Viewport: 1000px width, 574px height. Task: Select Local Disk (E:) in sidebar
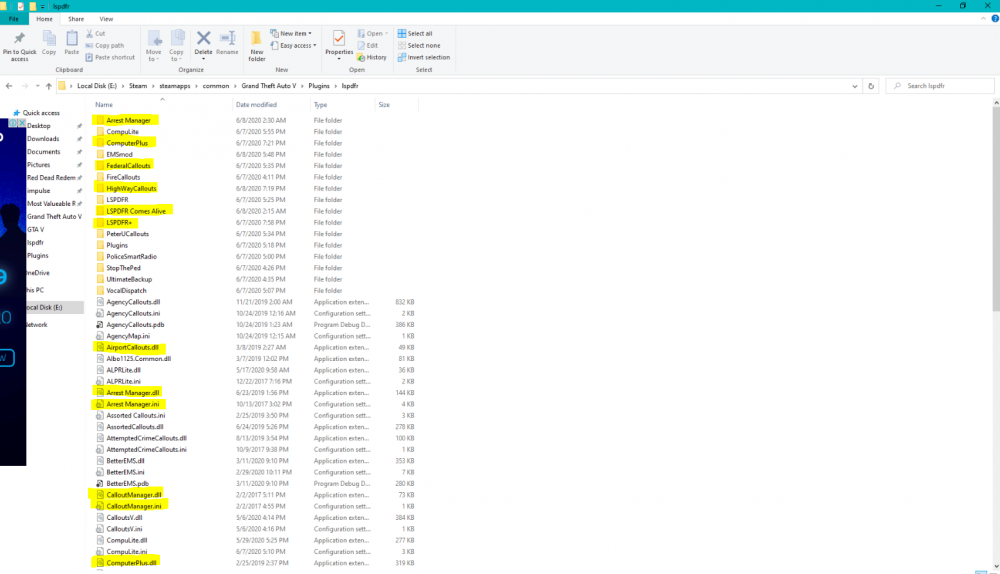point(44,307)
